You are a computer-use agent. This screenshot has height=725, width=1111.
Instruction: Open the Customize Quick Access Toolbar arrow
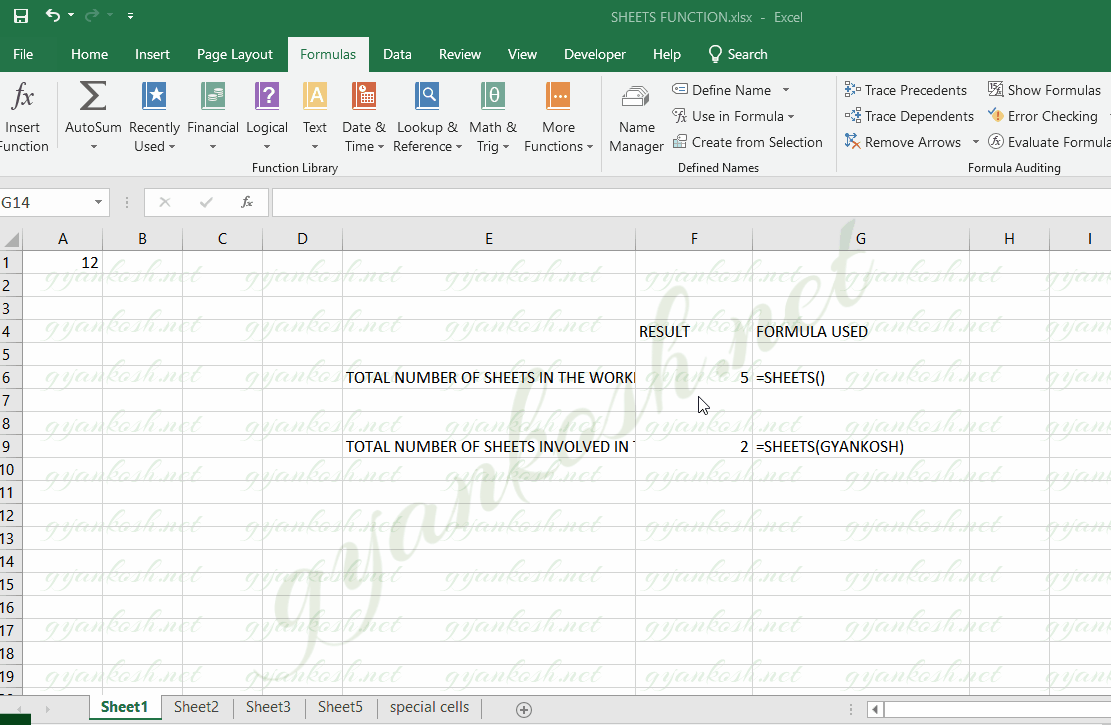pos(130,16)
